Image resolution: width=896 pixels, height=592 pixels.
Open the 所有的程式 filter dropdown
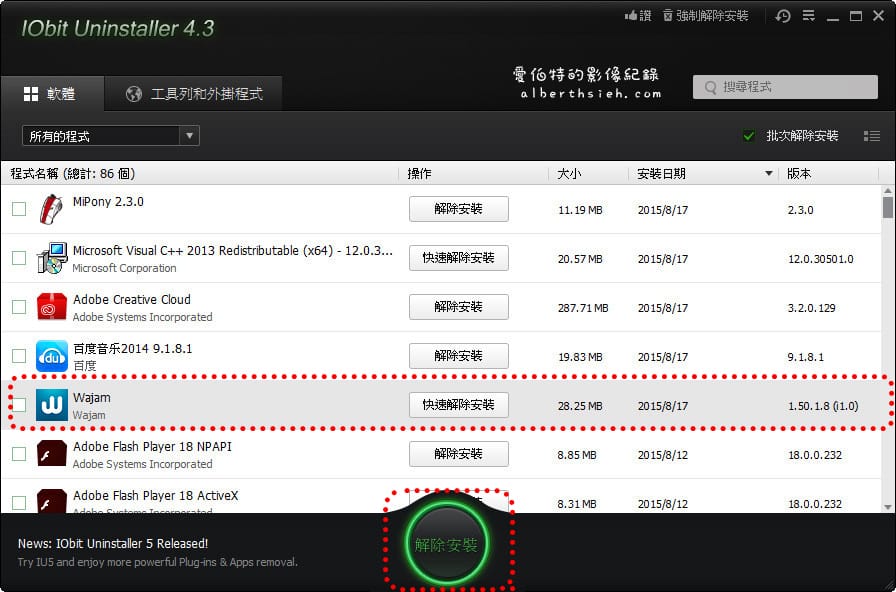(x=110, y=136)
